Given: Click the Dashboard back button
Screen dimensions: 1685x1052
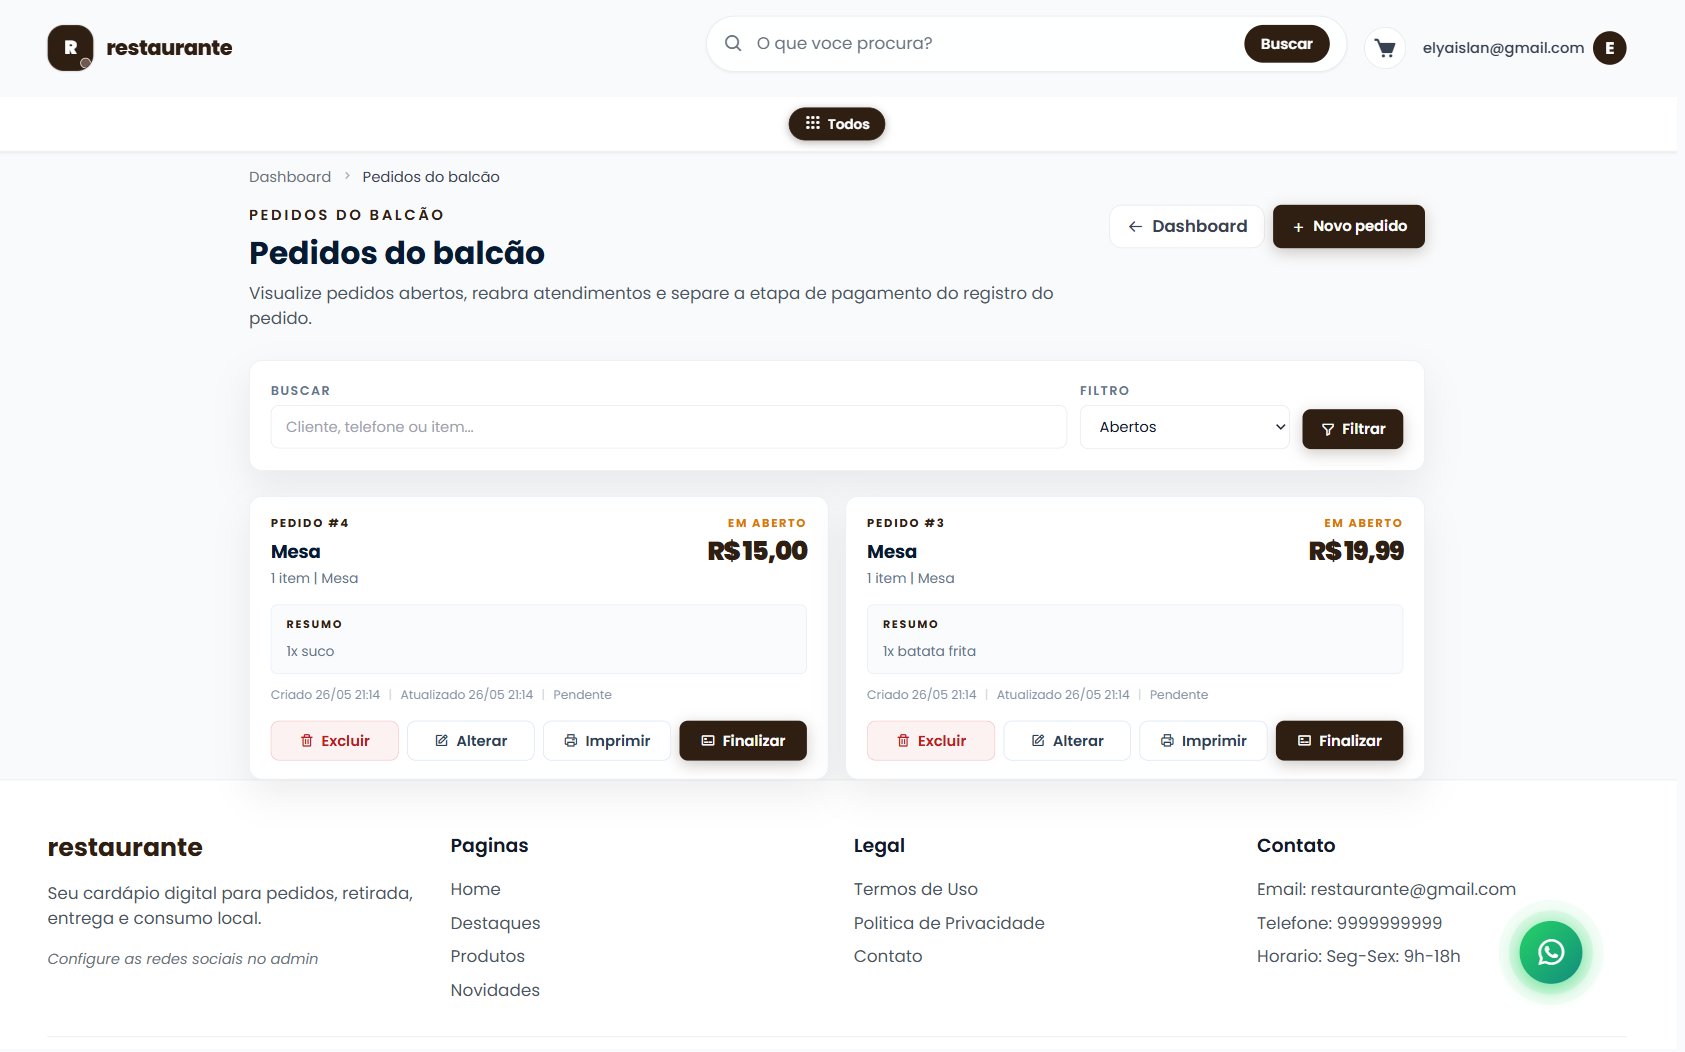Looking at the screenshot, I should tap(1187, 226).
